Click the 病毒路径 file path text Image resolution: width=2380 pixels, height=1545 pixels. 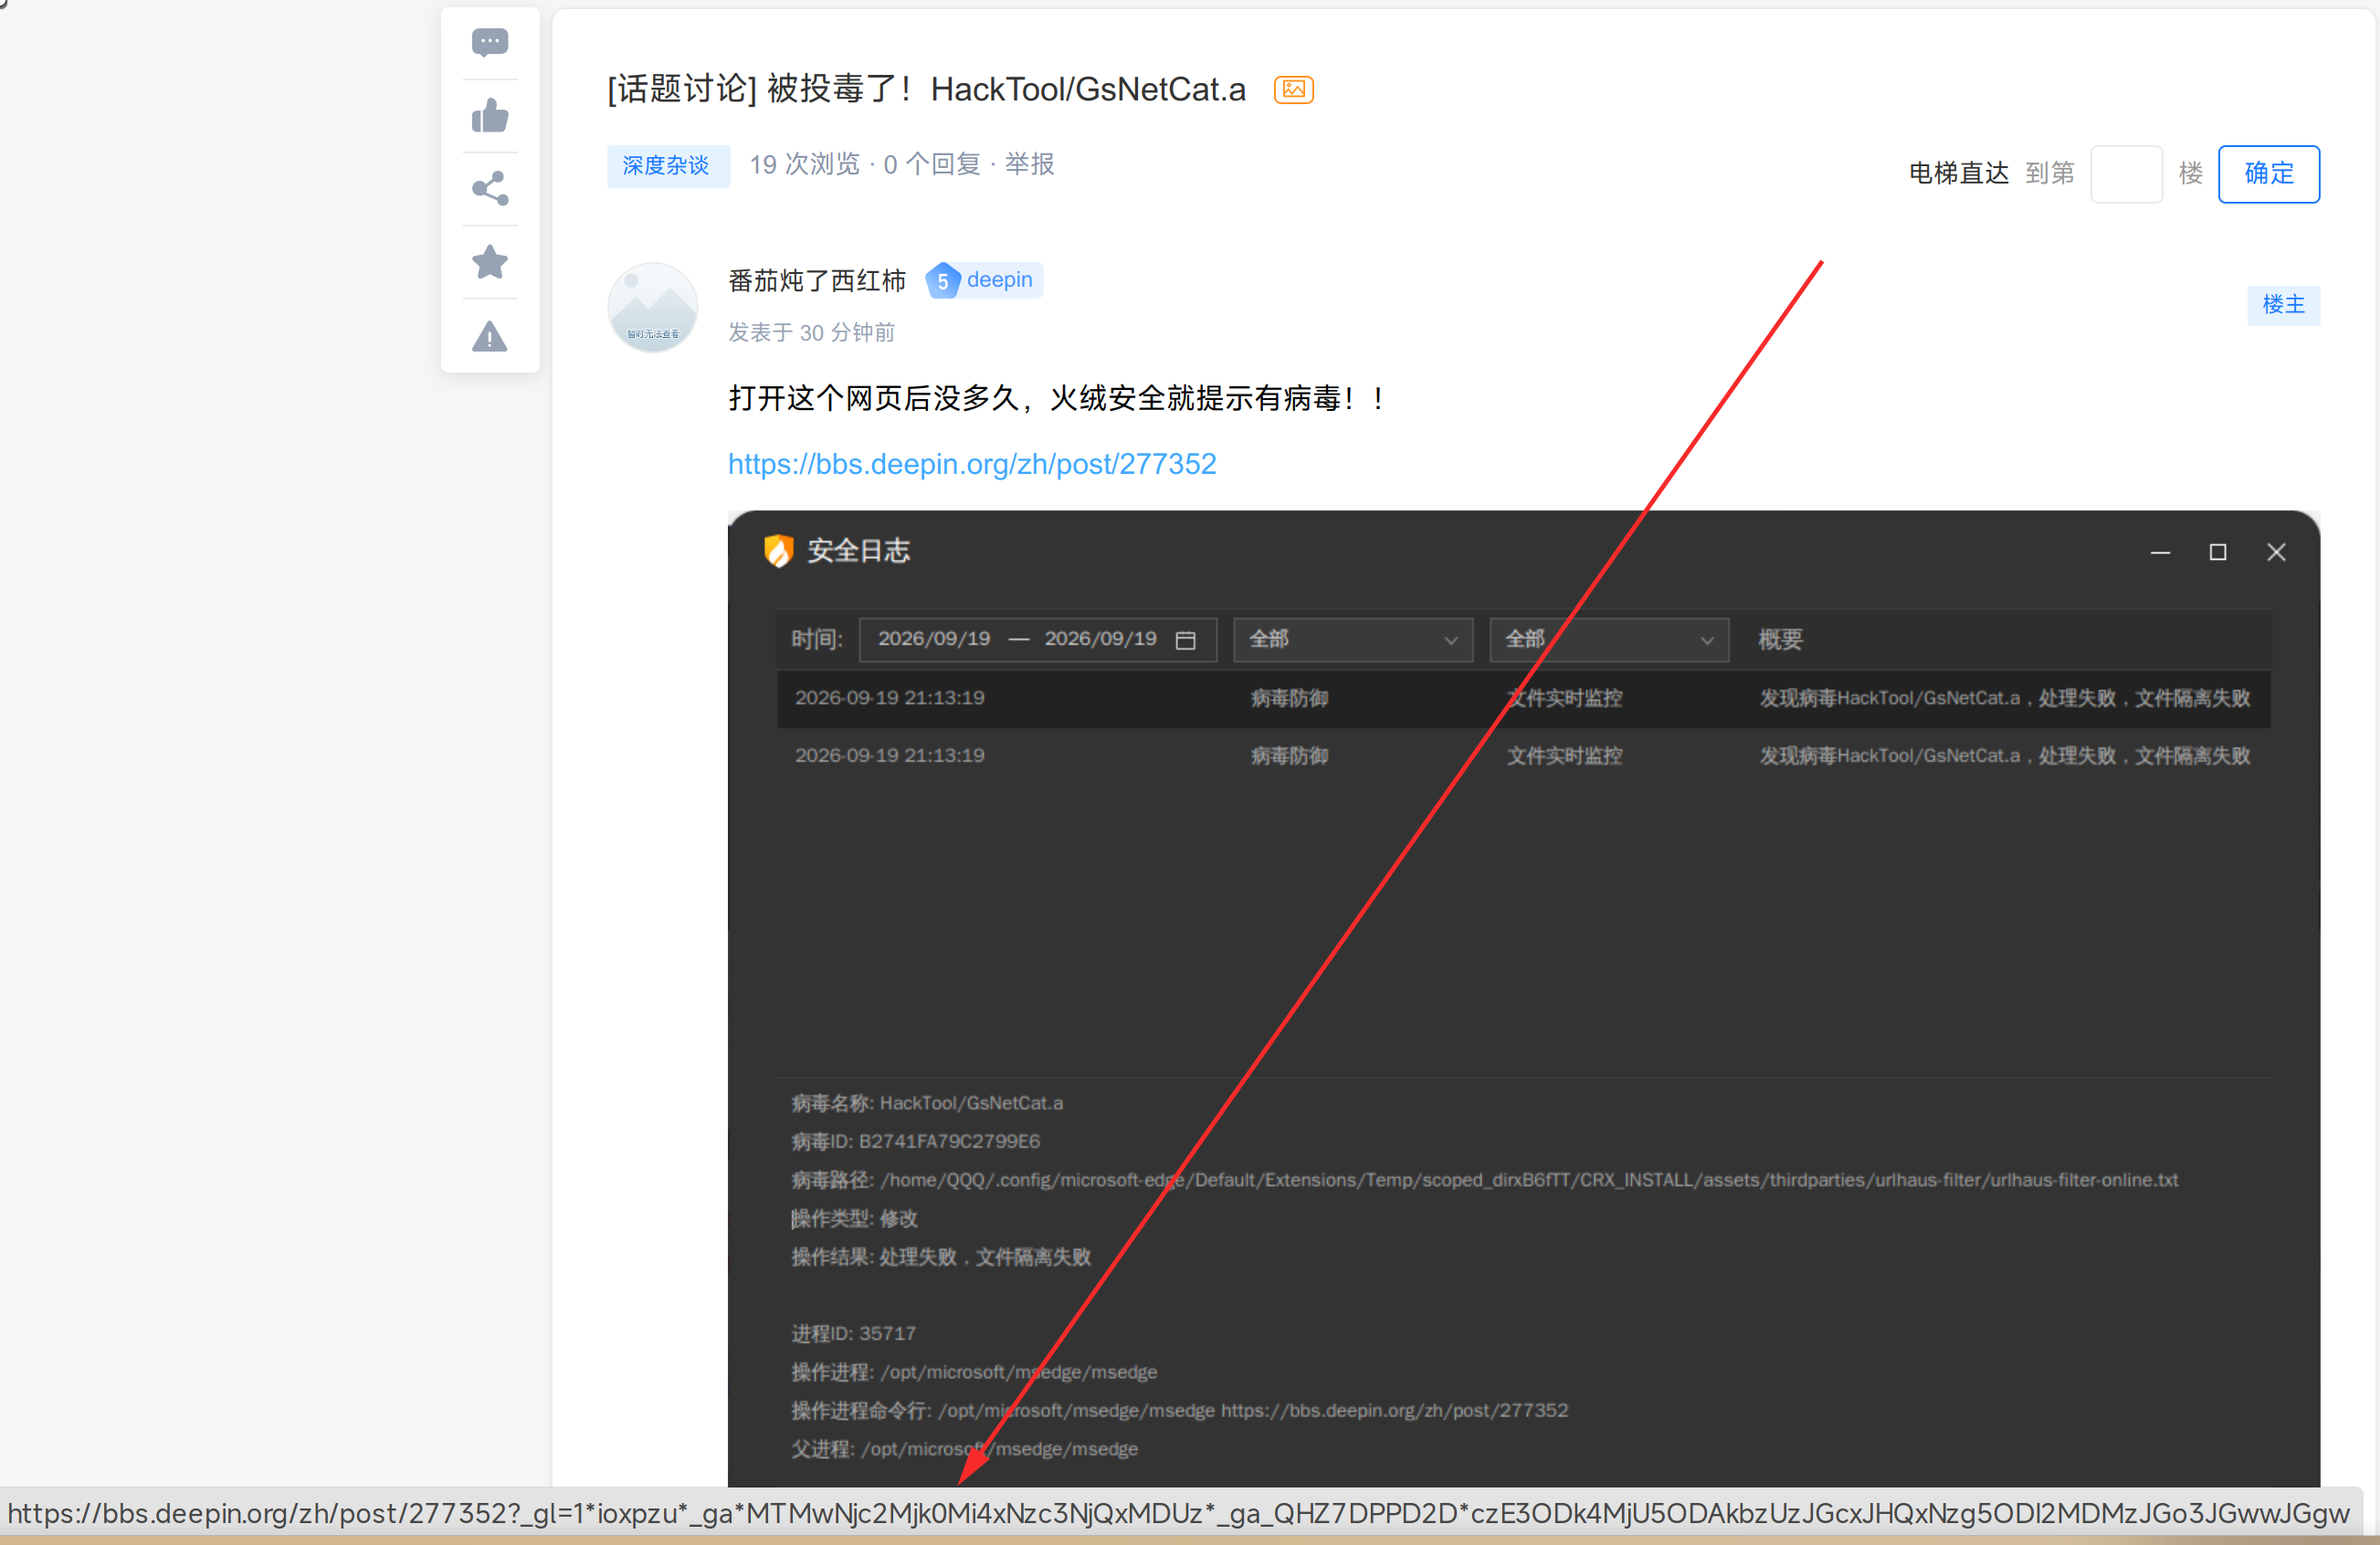click(1484, 1180)
